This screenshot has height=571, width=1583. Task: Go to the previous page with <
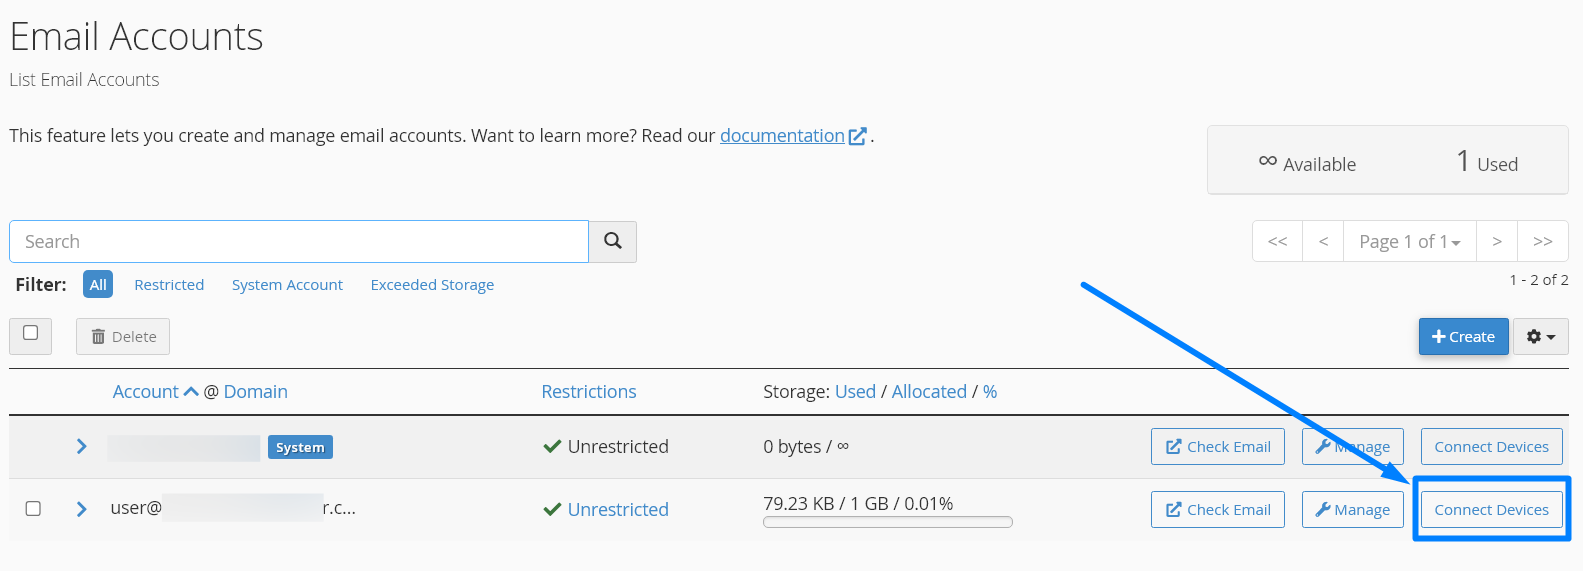tap(1323, 241)
